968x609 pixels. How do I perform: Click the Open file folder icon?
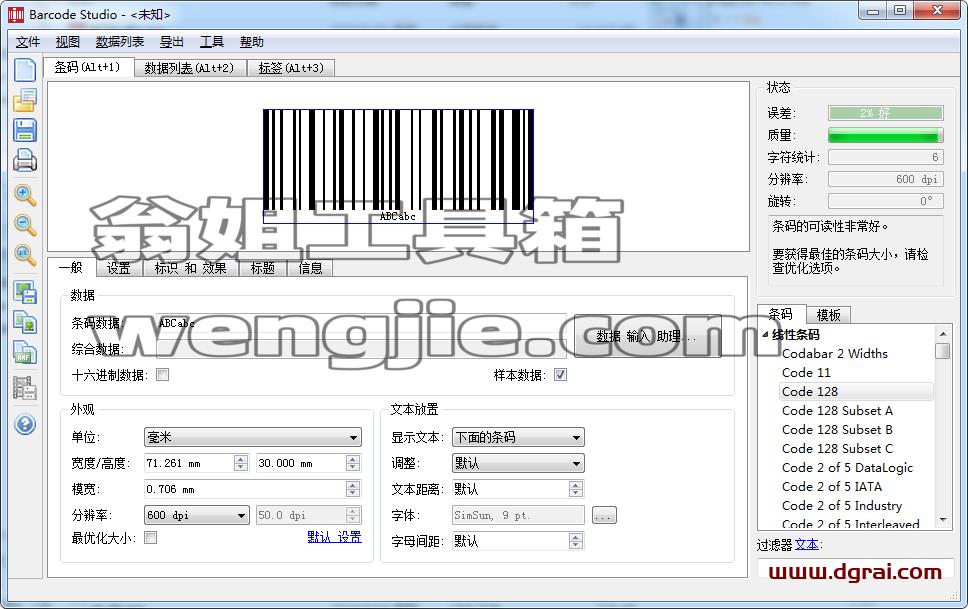tap(25, 99)
